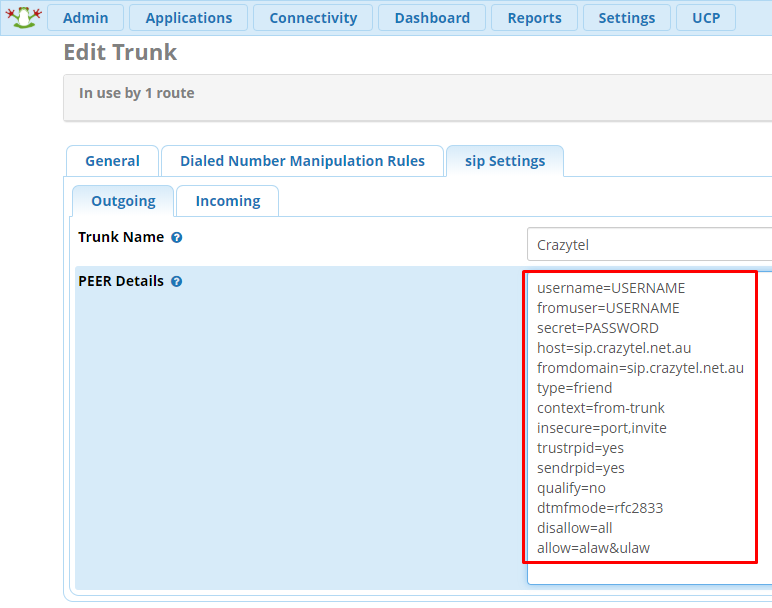Image resolution: width=772 pixels, height=608 pixels.
Task: Go to the Dashboard menu item
Action: (x=432, y=18)
